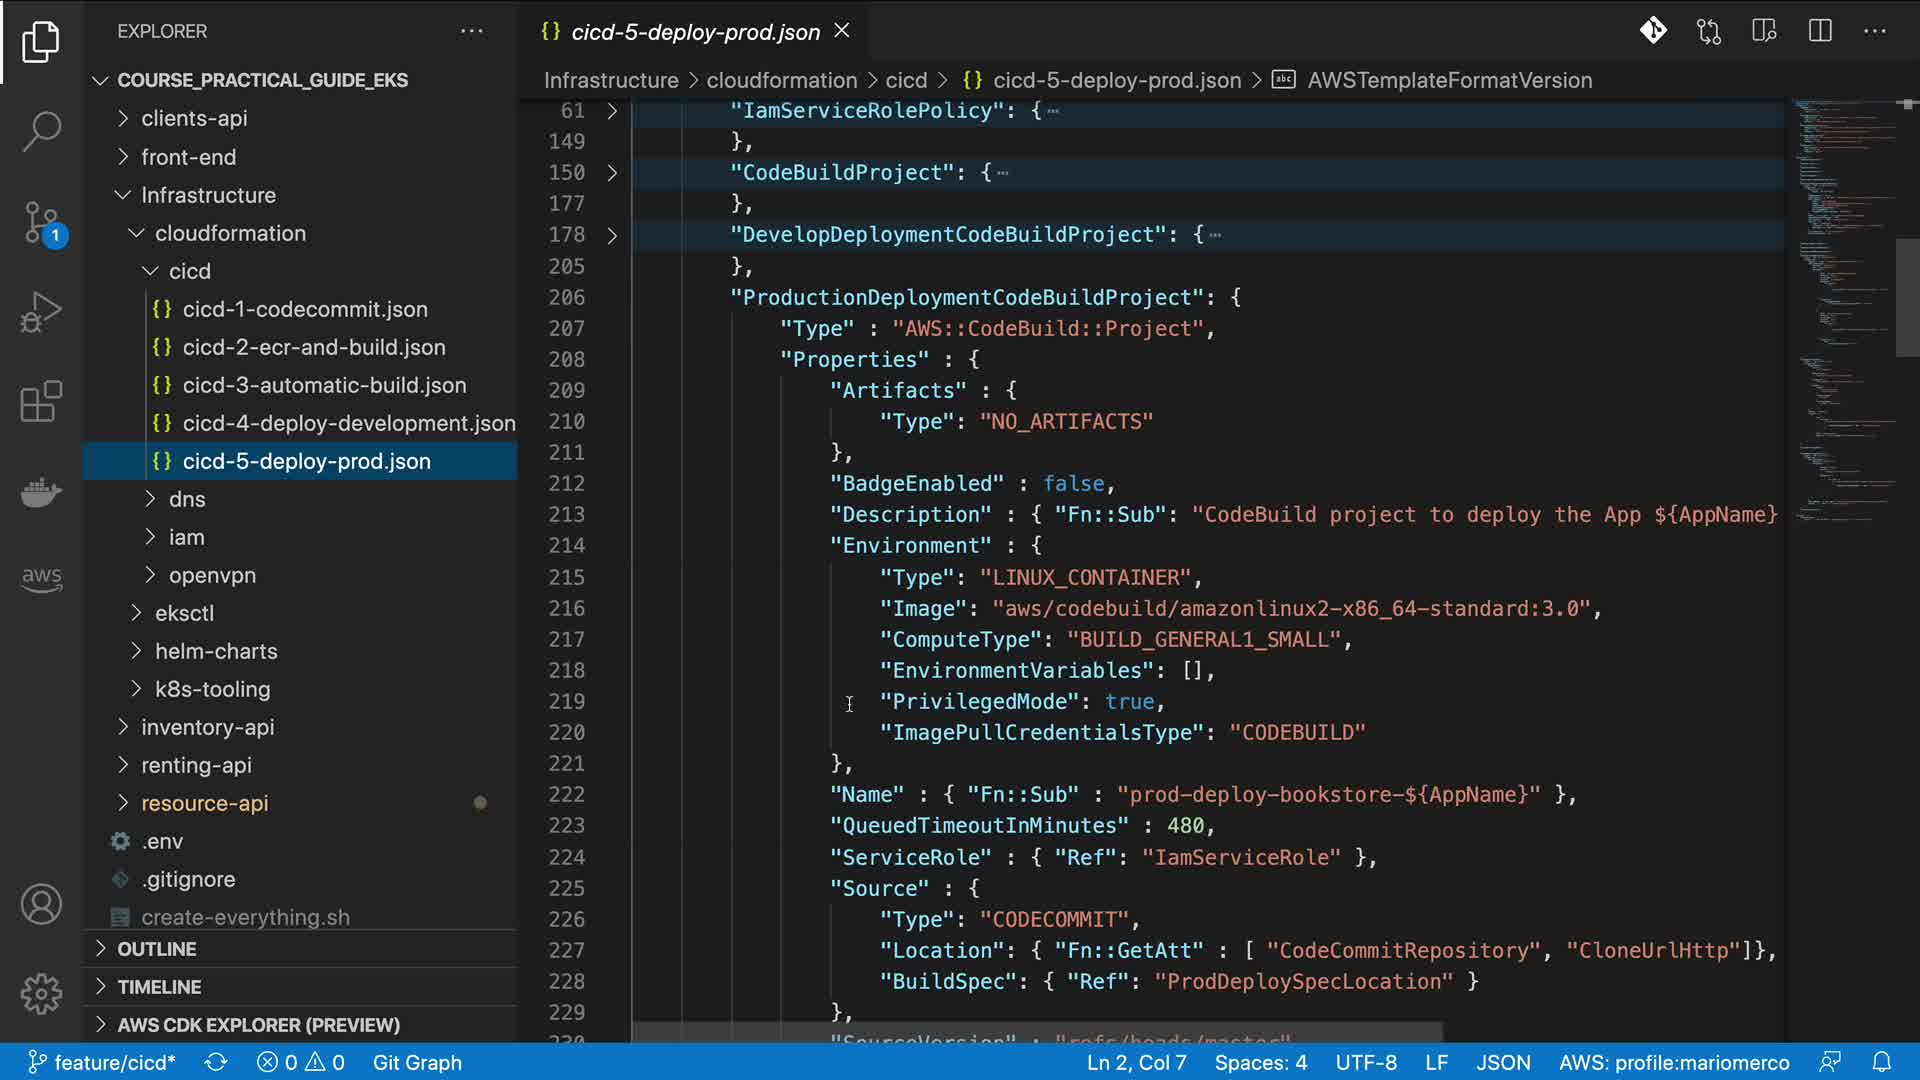Open the Extensions view
This screenshot has height=1080, width=1920.
41,402
